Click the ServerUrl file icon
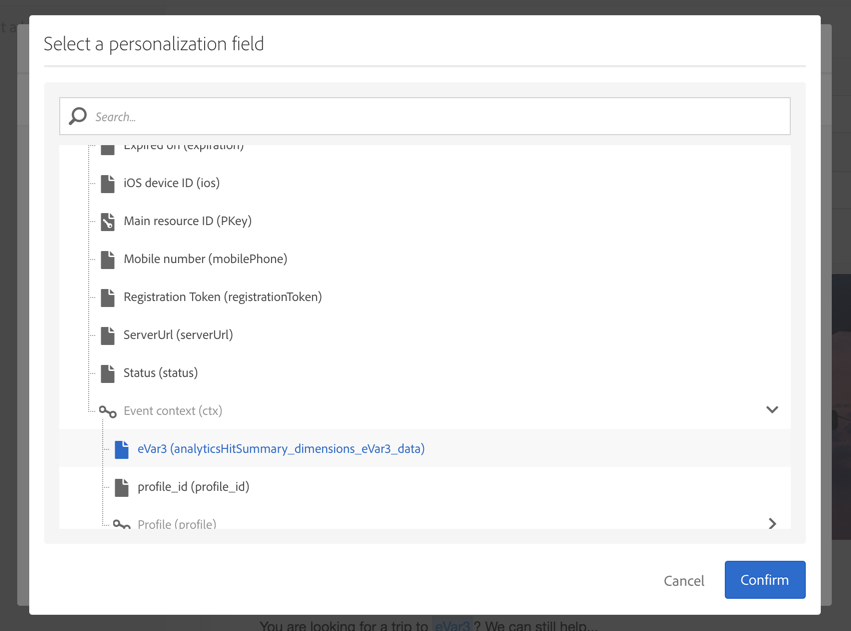The width and height of the screenshot is (851, 631). pos(108,335)
